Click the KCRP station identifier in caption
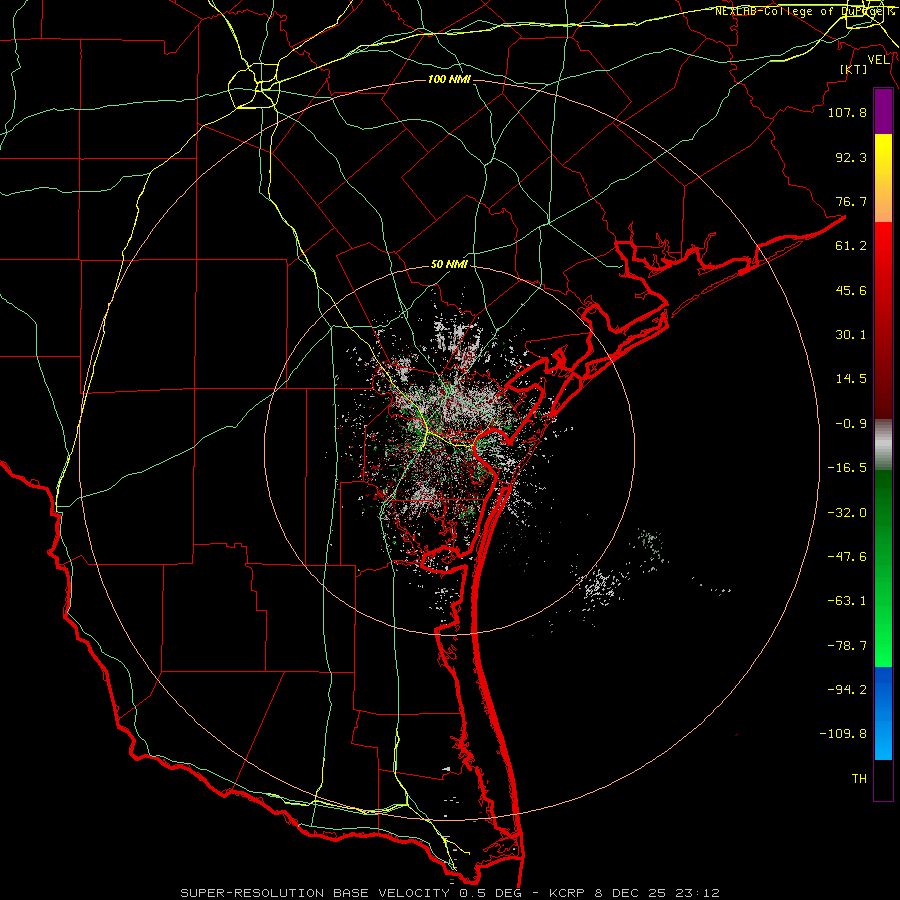Viewport: 900px width, 900px height. pyautogui.click(x=568, y=893)
